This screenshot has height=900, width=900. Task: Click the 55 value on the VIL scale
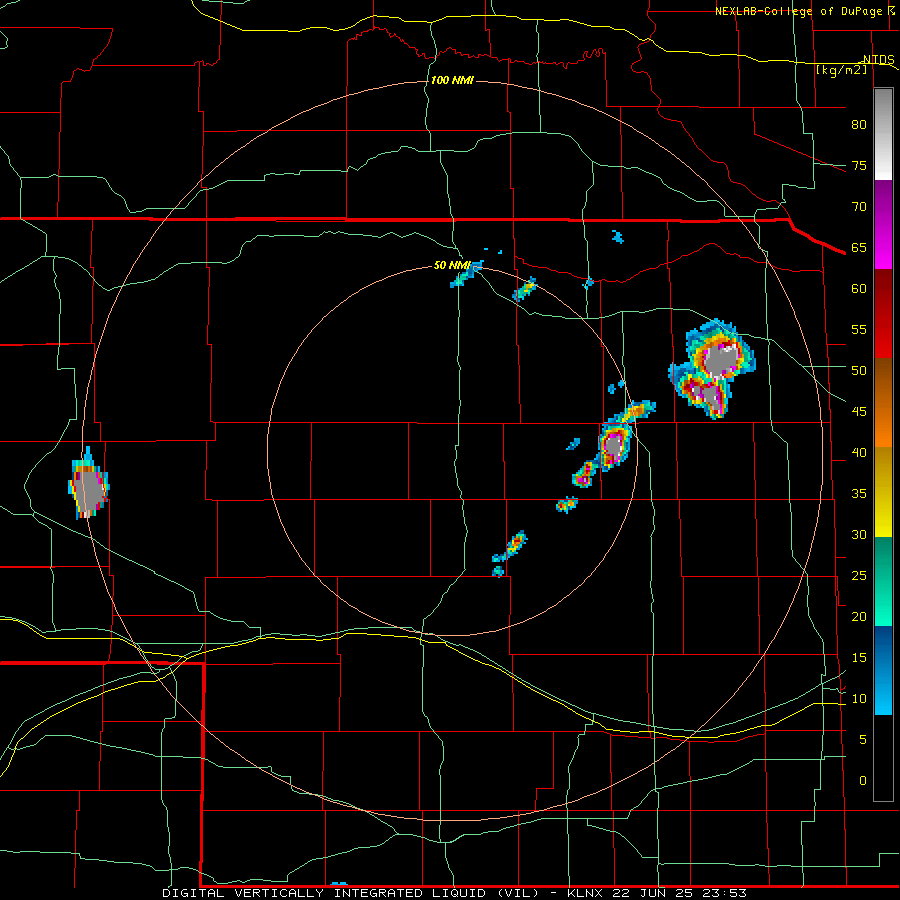point(859,329)
